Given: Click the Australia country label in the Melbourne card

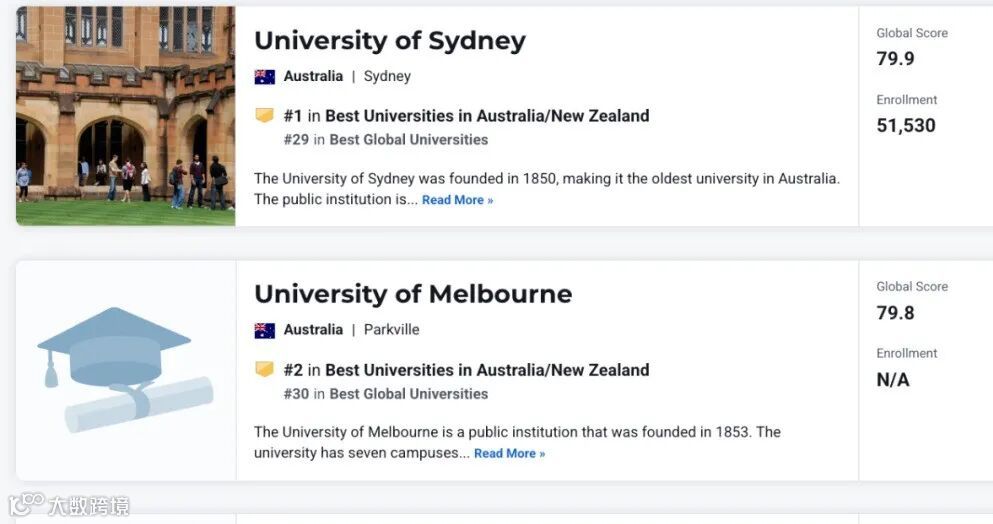Looking at the screenshot, I should coord(313,329).
